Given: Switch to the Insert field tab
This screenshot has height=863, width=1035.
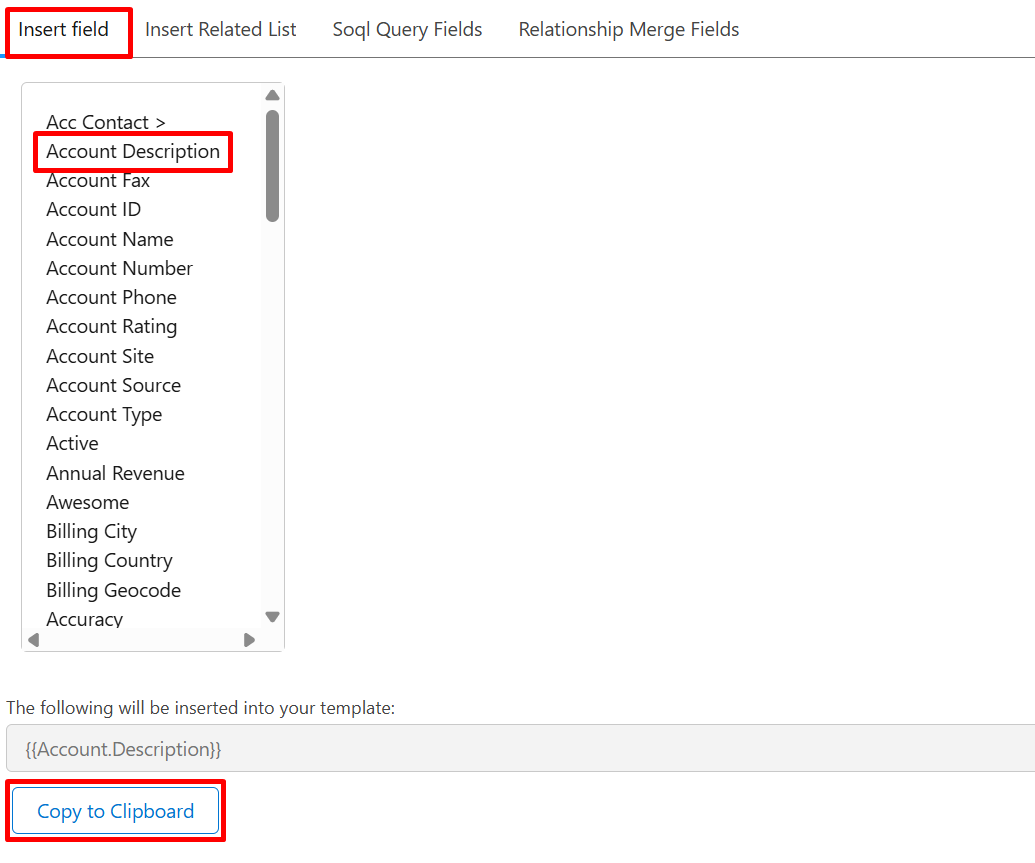Looking at the screenshot, I should (64, 30).
